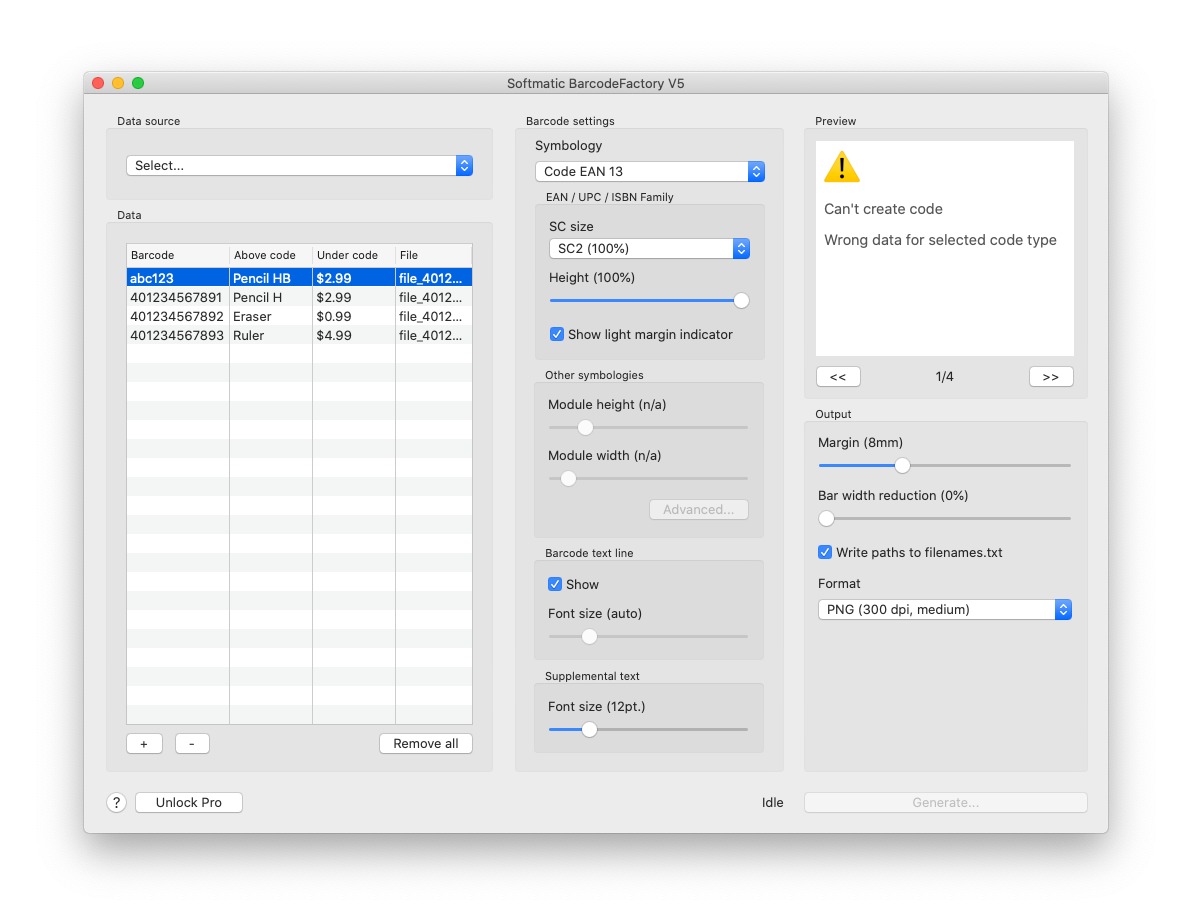The width and height of the screenshot is (1192, 914).
Task: Click the Can't create code message
Action: coord(883,209)
